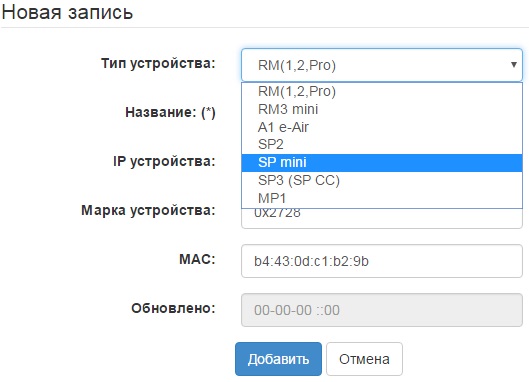Click the Тип устройства label
Image resolution: width=529 pixels, height=382 pixels.
[x=158, y=63]
